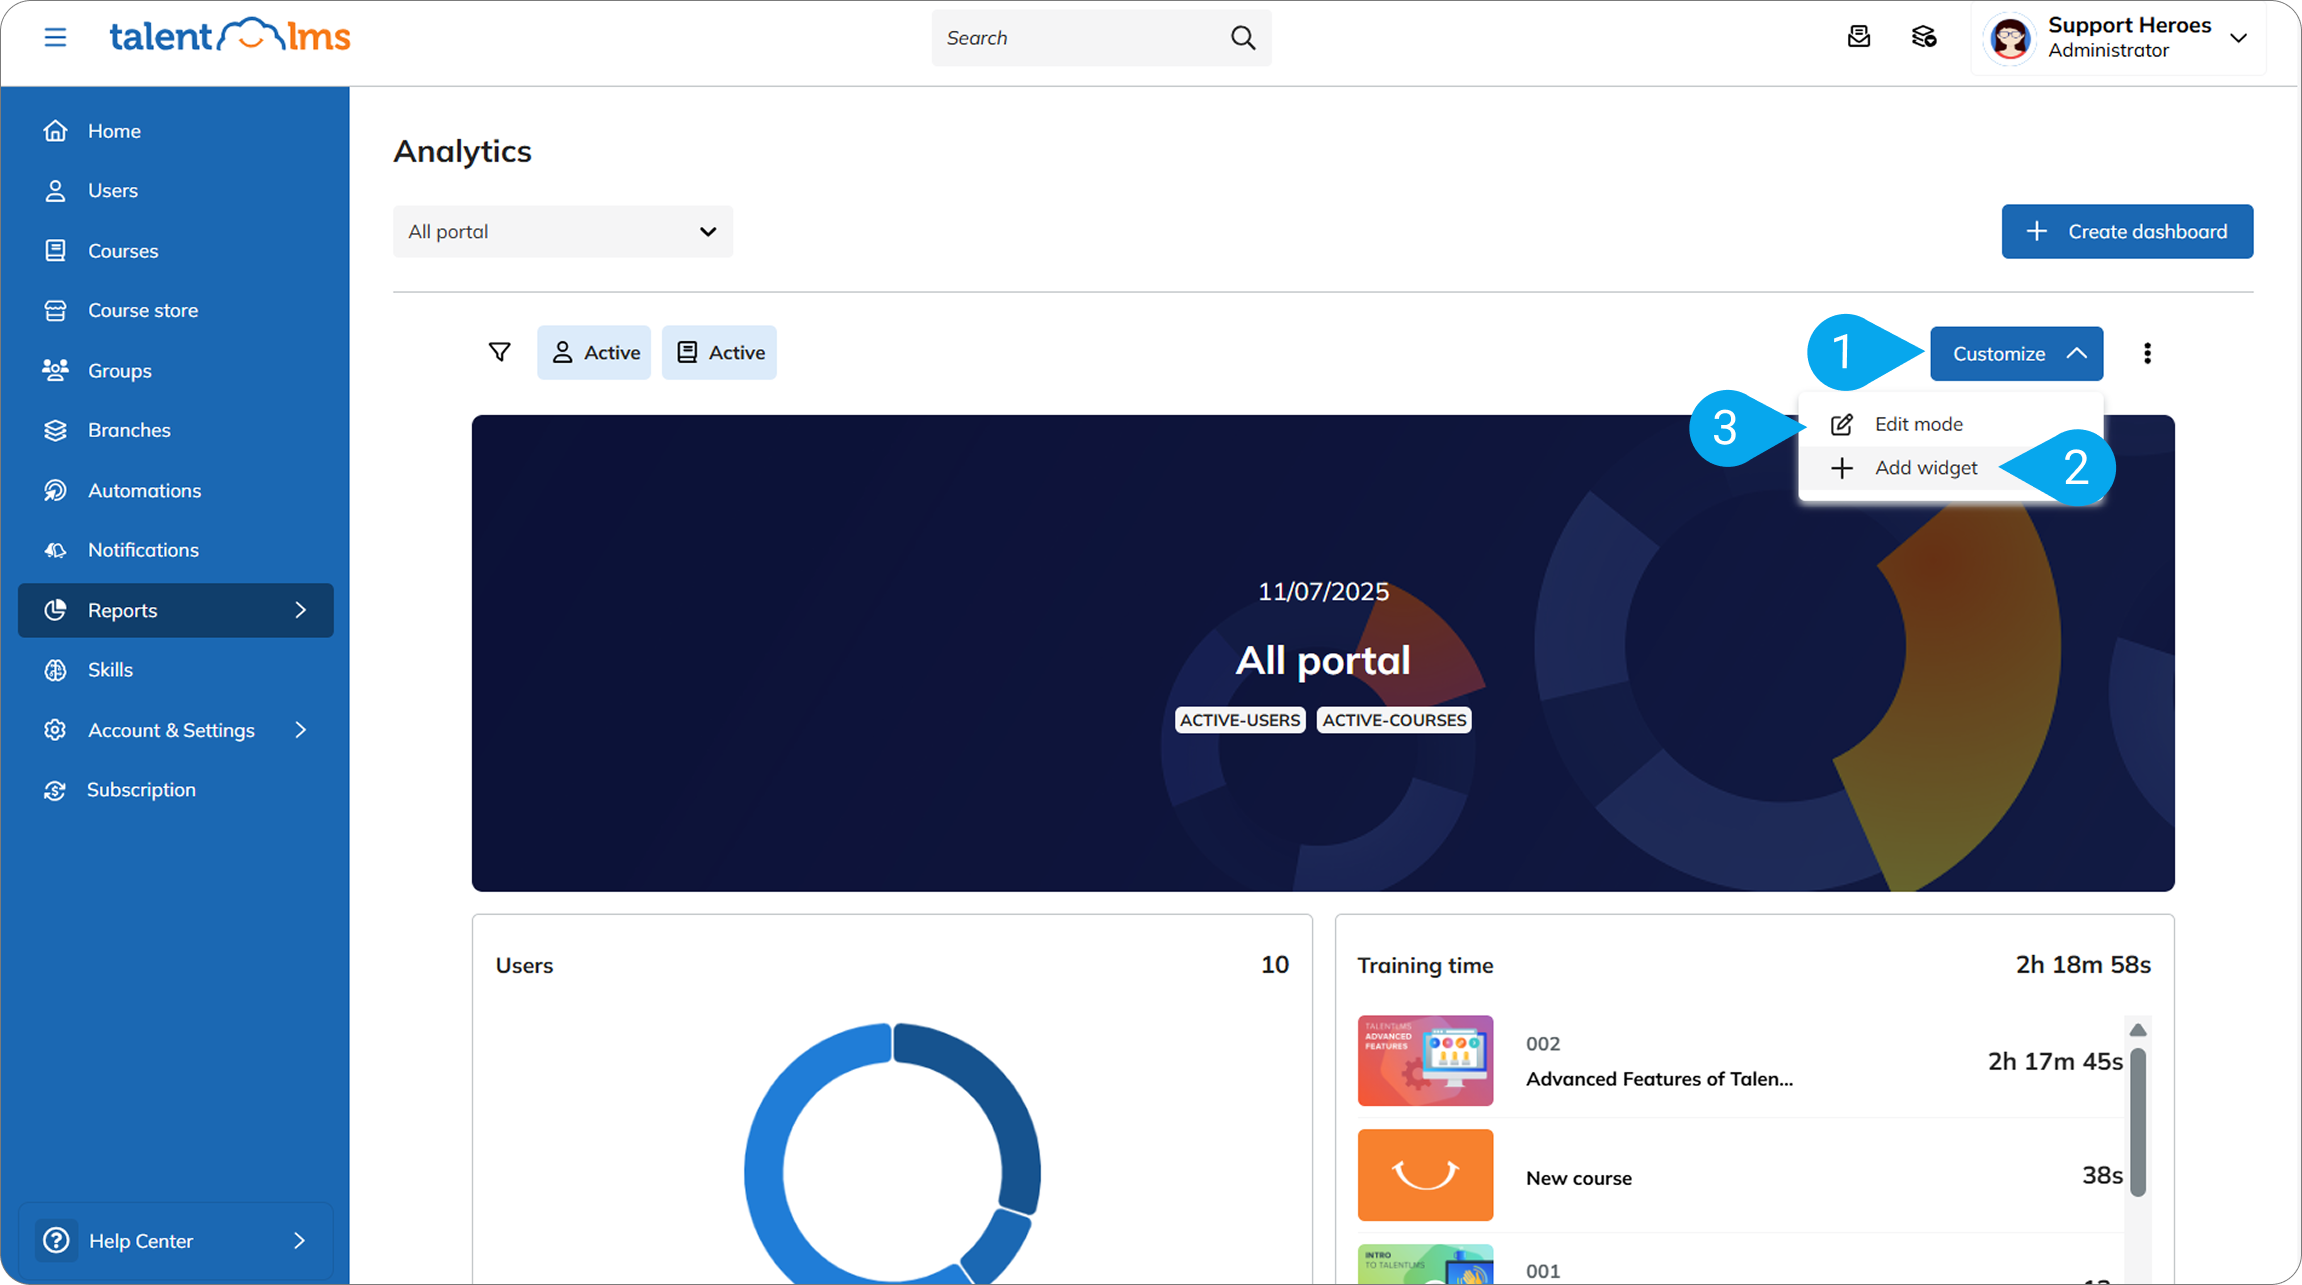Viewport: 2302px width, 1285px height.
Task: Click the 11/07/2025 date on banner
Action: (1323, 591)
